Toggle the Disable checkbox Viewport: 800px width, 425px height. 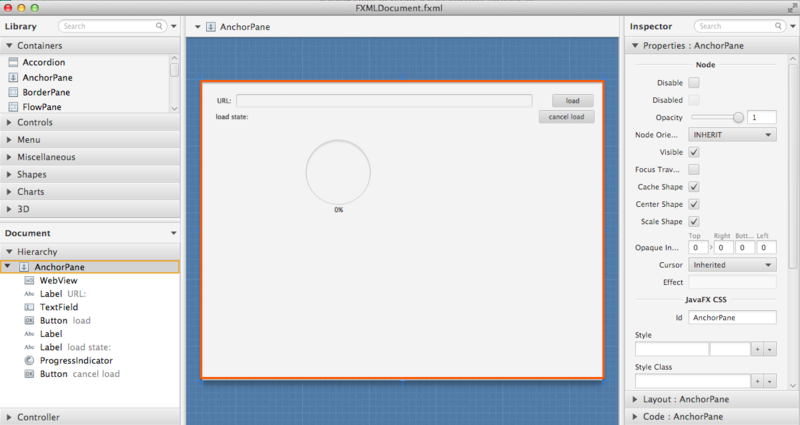pyautogui.click(x=694, y=83)
